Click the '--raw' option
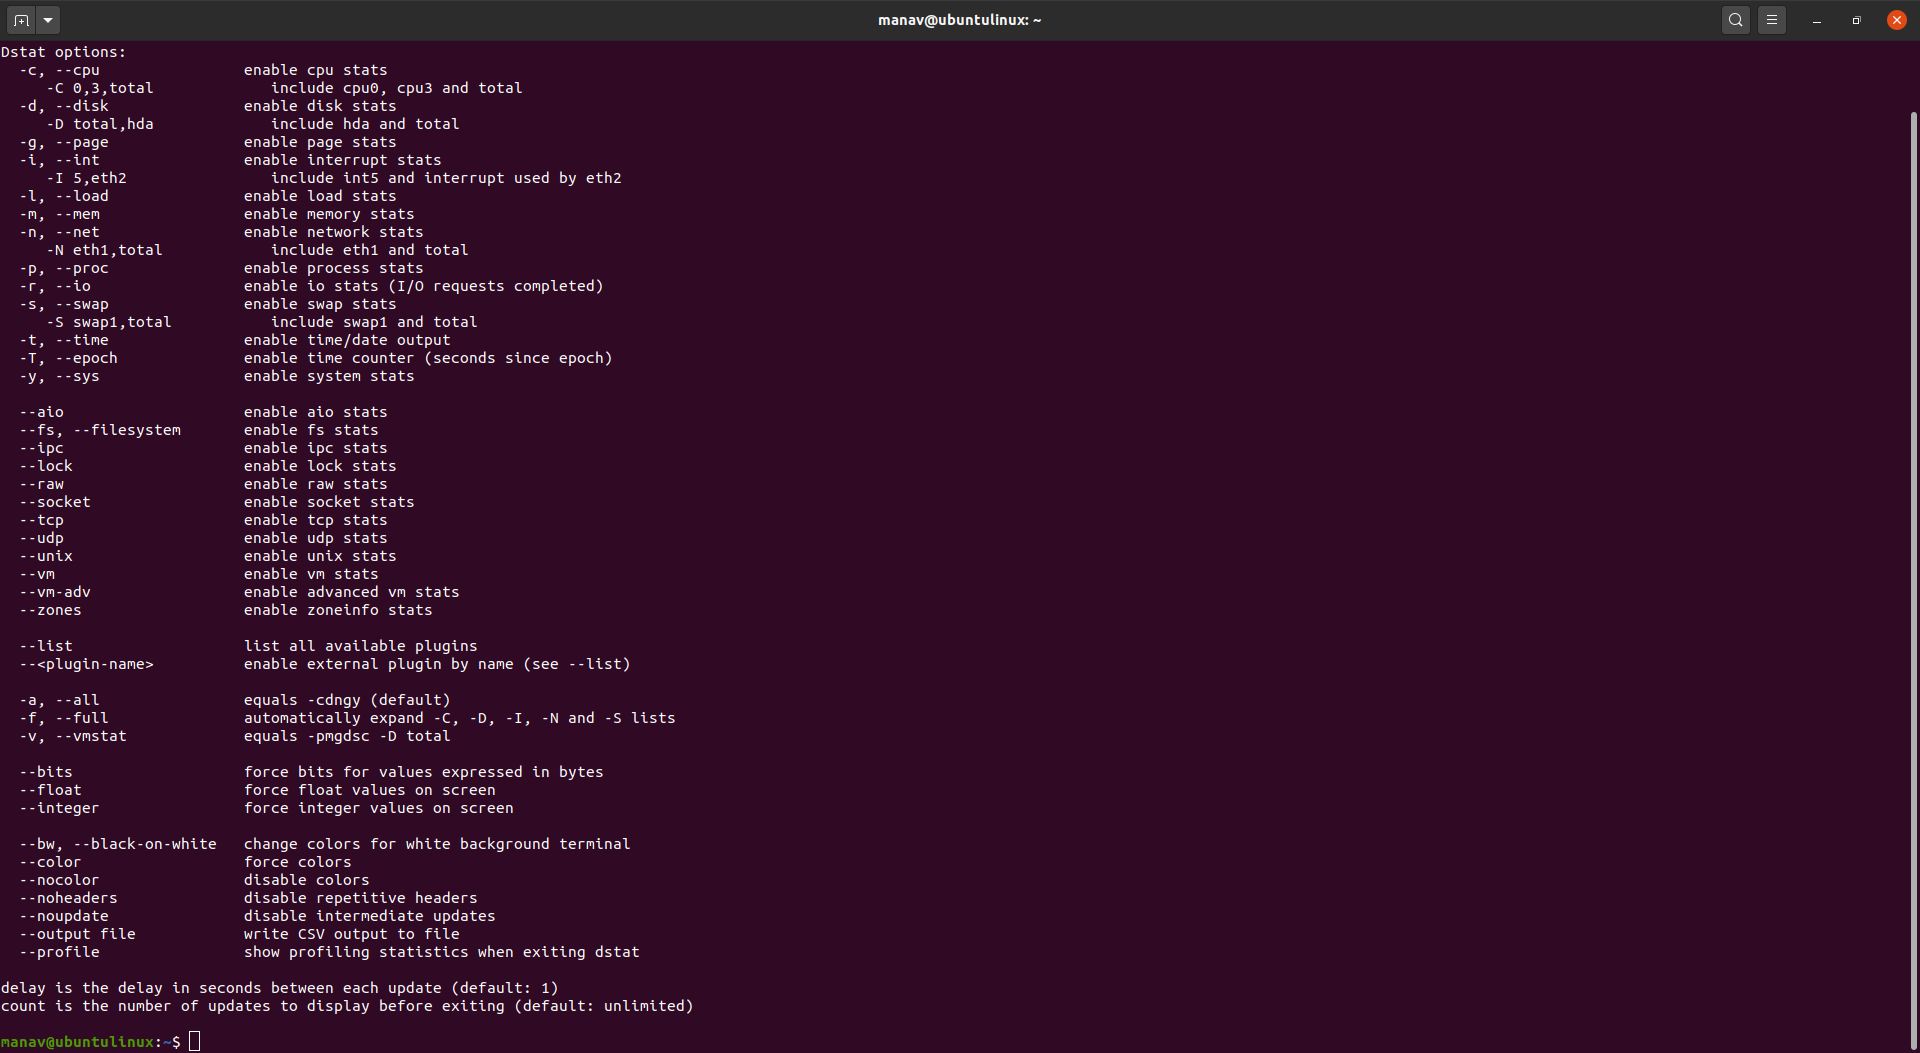 [42, 484]
